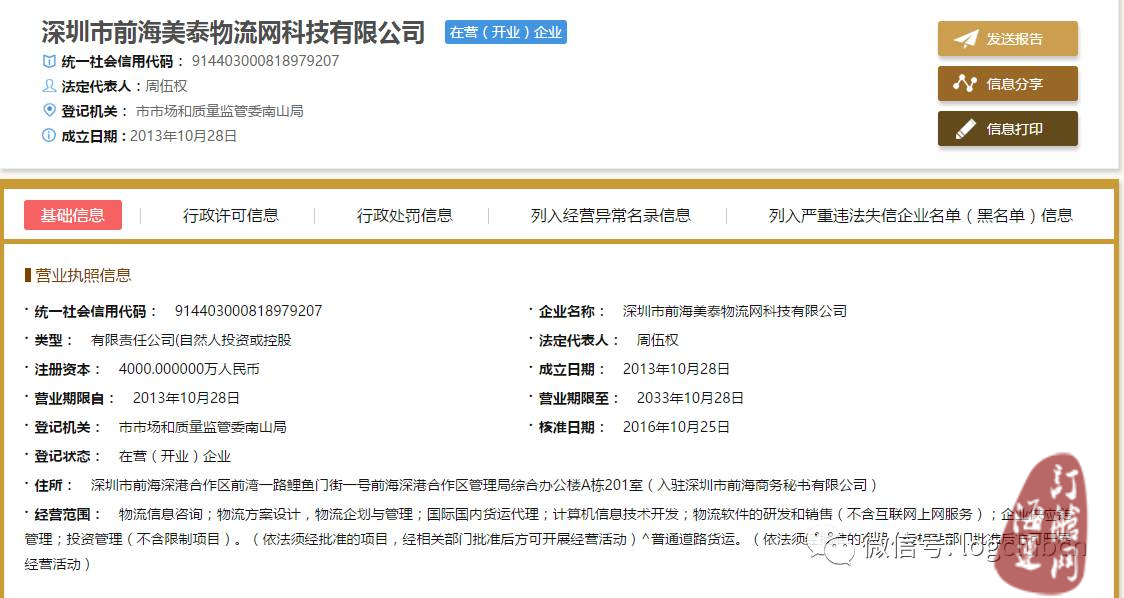This screenshot has height=598, width=1124.
Task: Click company type 有限责任公司(自然人投资或控股
Action: click(x=191, y=340)
